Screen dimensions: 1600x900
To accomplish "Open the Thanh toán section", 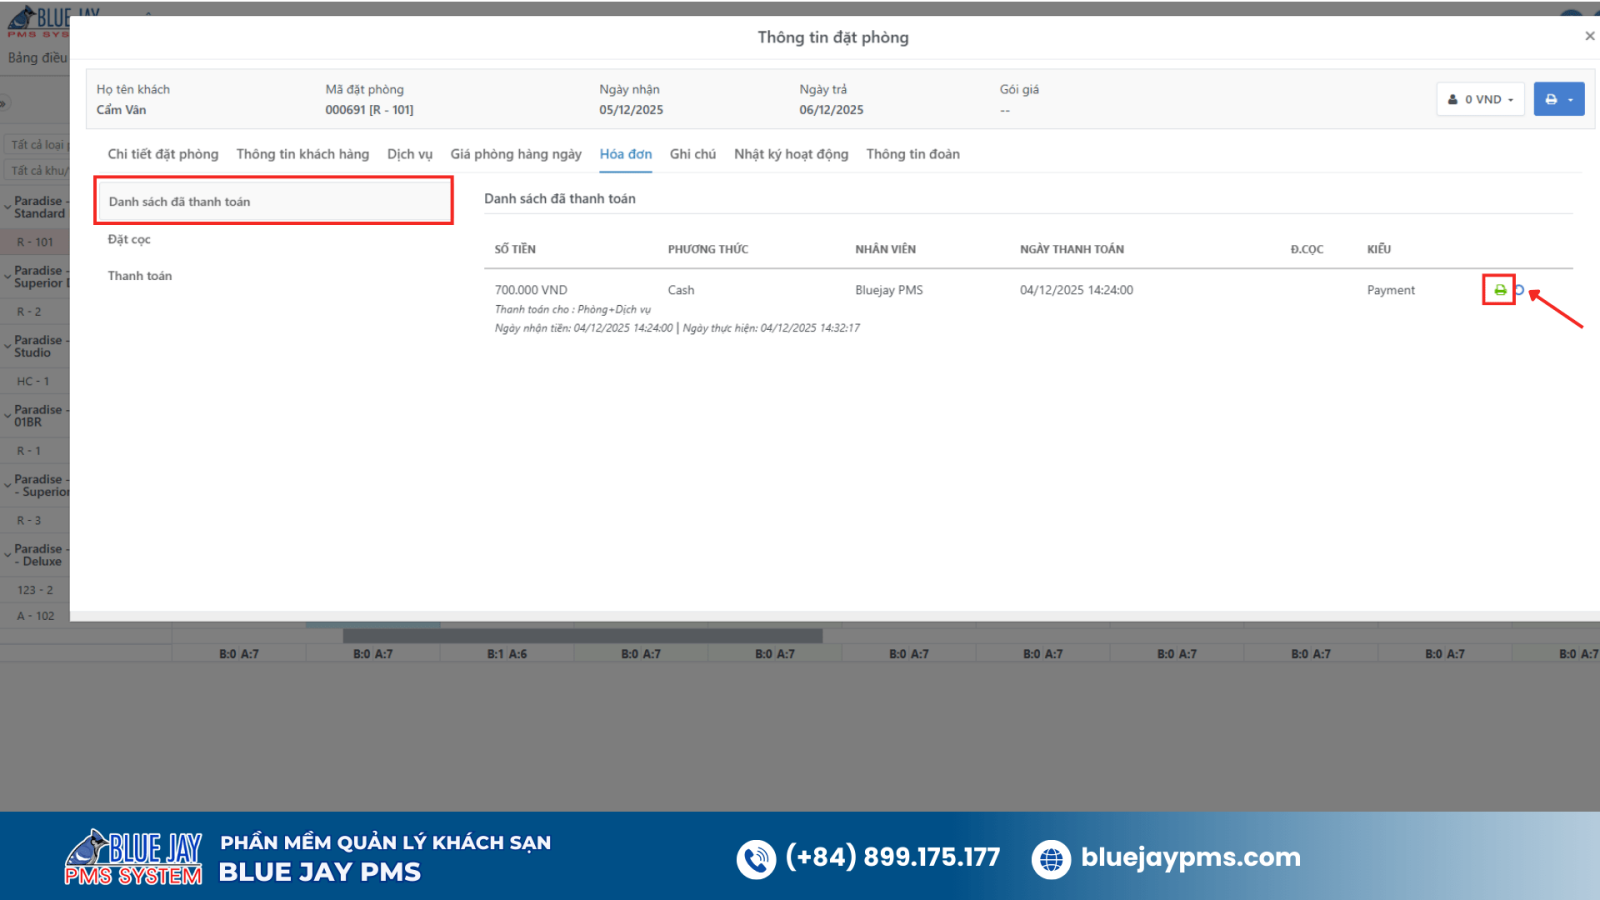I will pyautogui.click(x=140, y=276).
